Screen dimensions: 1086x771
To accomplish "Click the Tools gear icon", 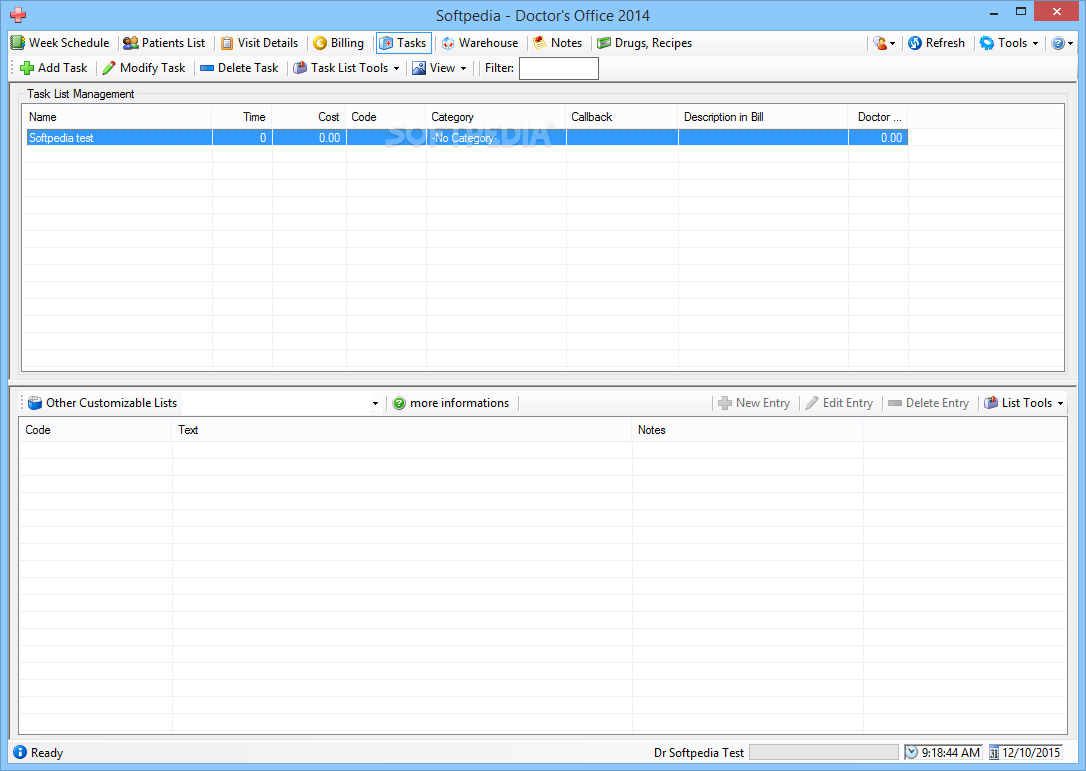I will (987, 43).
